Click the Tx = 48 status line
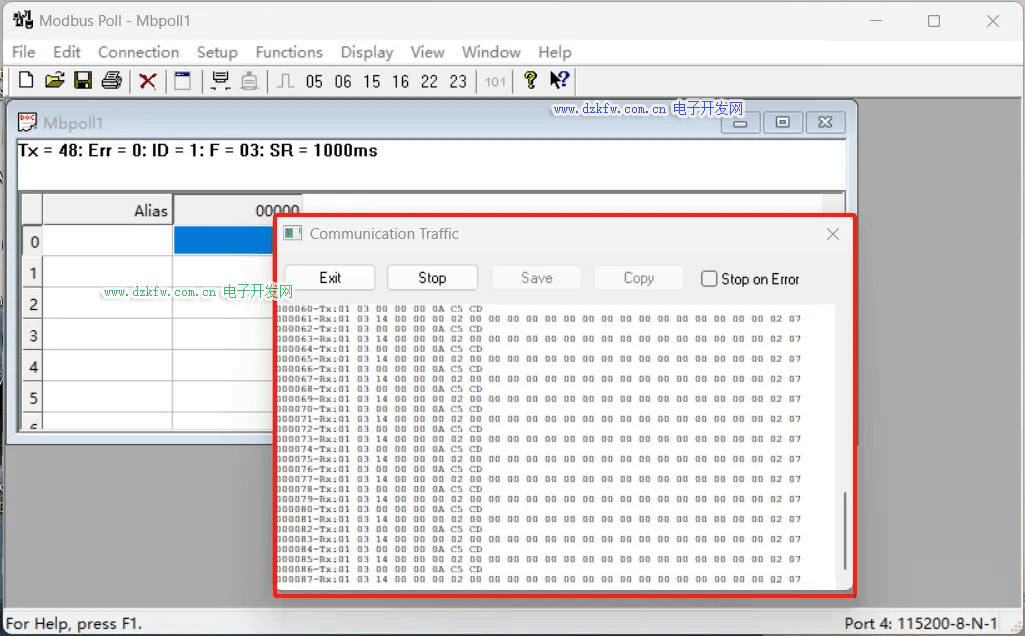This screenshot has height=636, width=1025. tap(197, 151)
